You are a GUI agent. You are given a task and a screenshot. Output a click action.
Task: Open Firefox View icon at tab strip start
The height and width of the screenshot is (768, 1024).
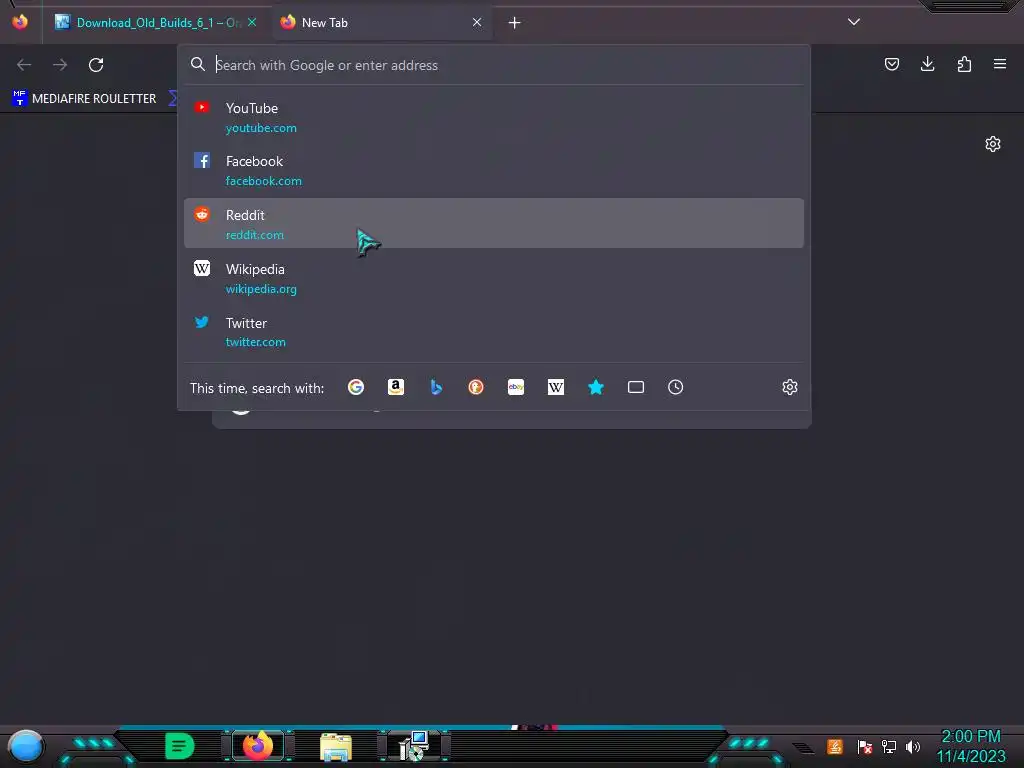(20, 22)
